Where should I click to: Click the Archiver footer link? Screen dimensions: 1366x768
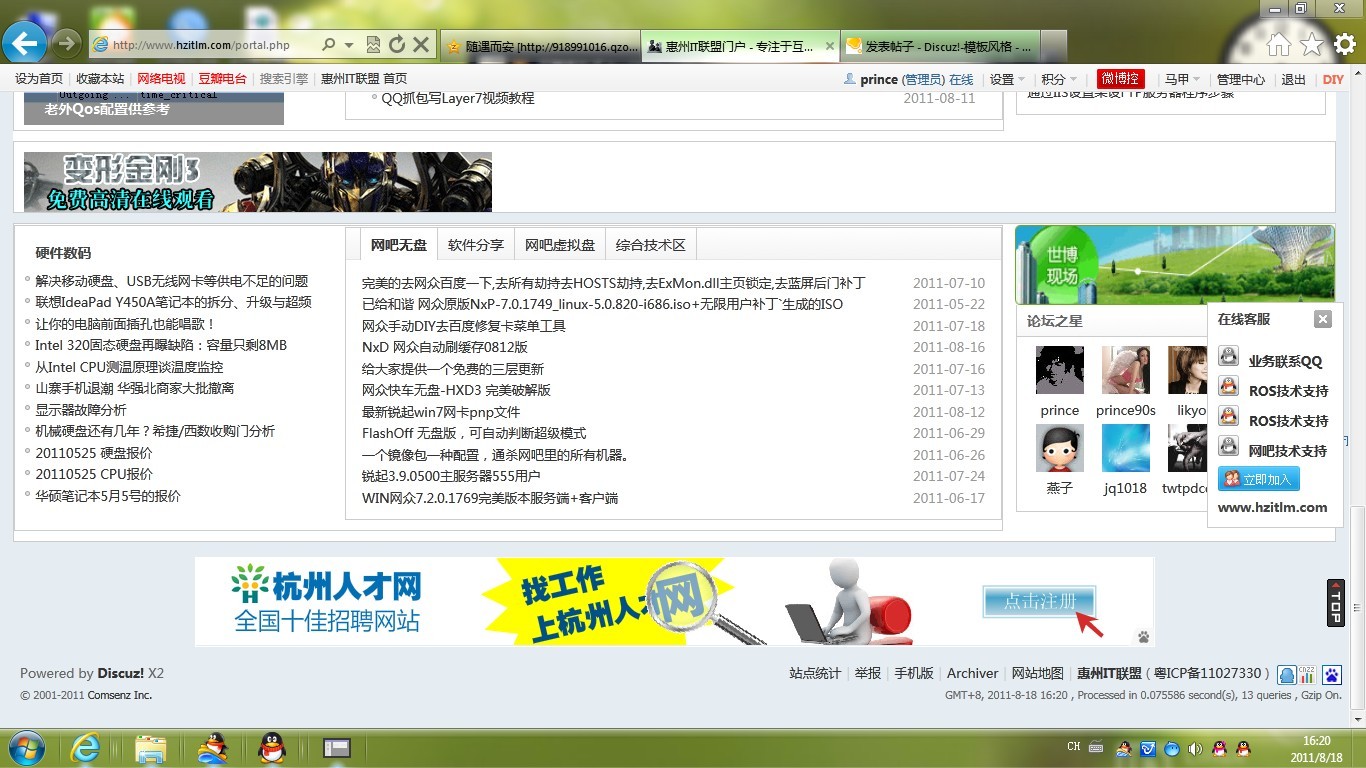(972, 673)
